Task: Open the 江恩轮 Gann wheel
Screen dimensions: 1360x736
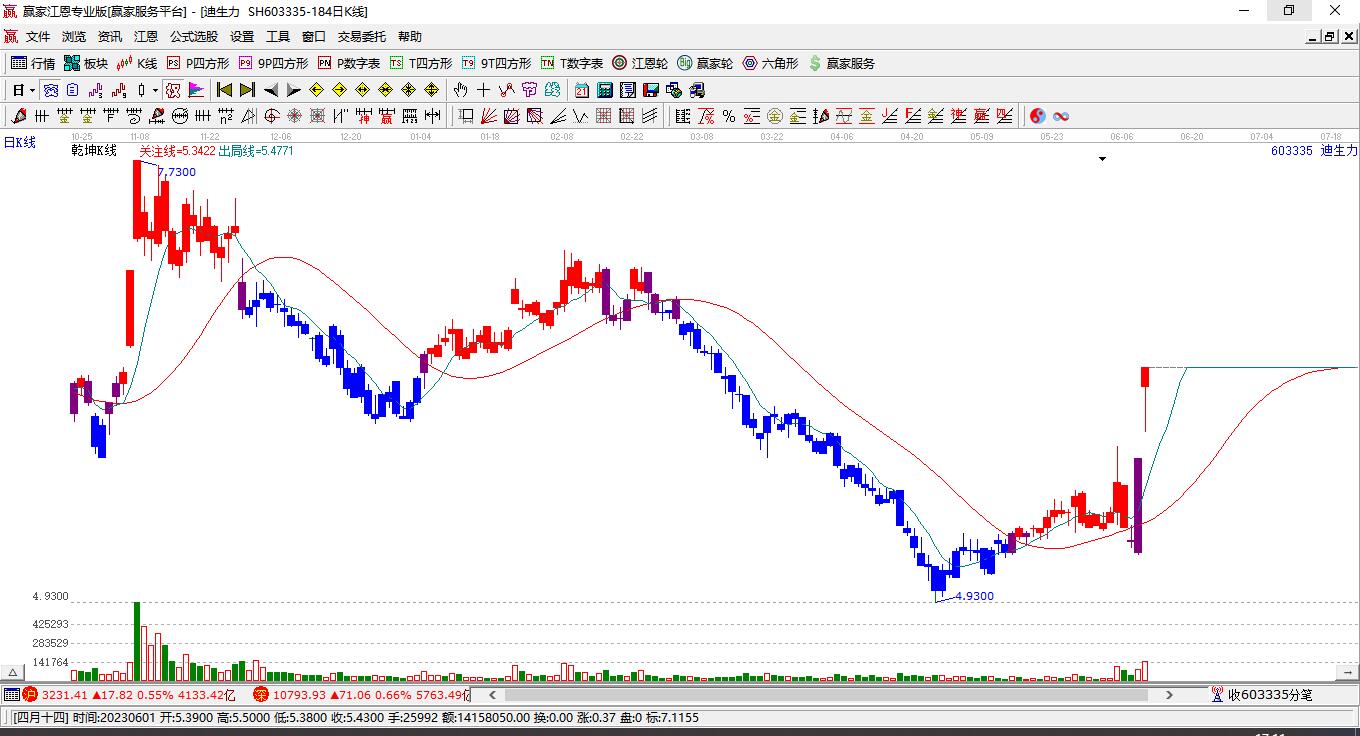Action: pyautogui.click(x=640, y=63)
